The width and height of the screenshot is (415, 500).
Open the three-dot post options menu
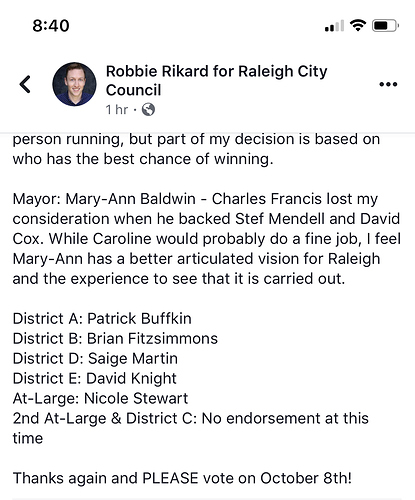click(x=388, y=84)
